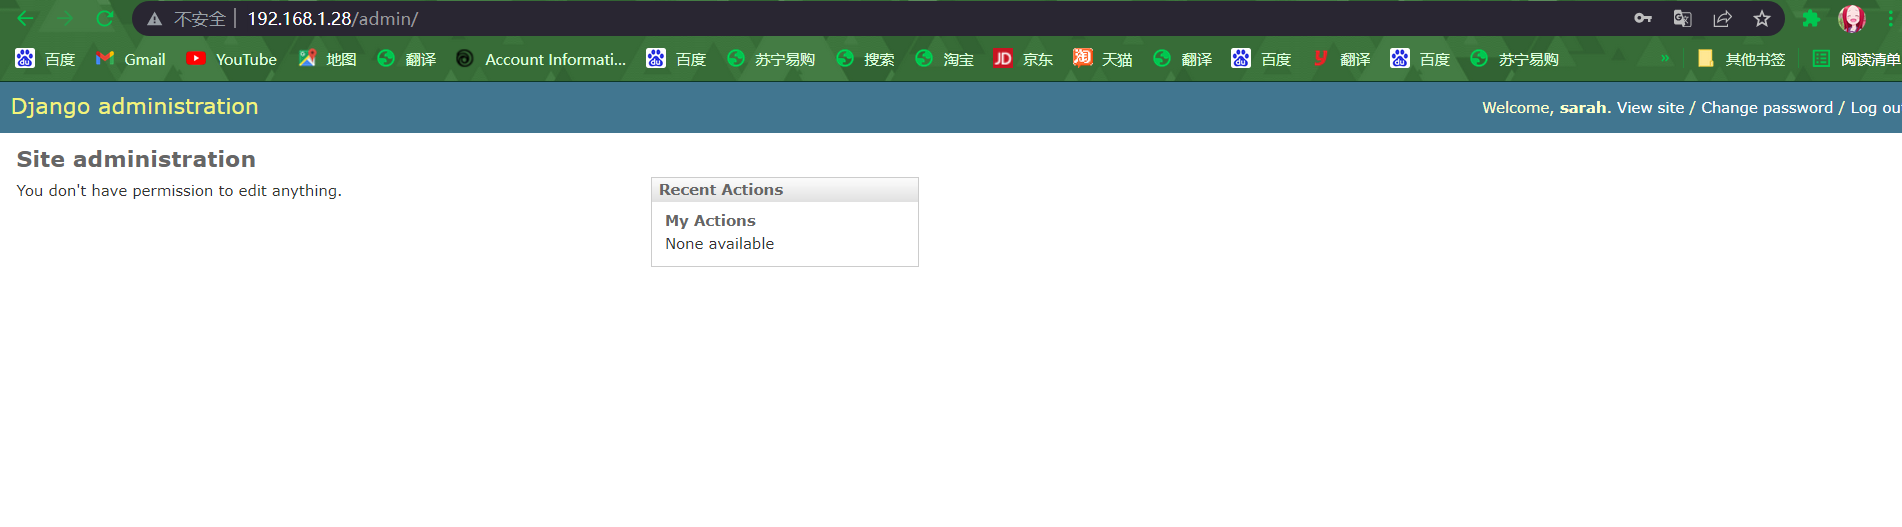The height and width of the screenshot is (527, 1902).
Task: Open the 其他书签 bookmarks folder
Action: click(x=1741, y=59)
